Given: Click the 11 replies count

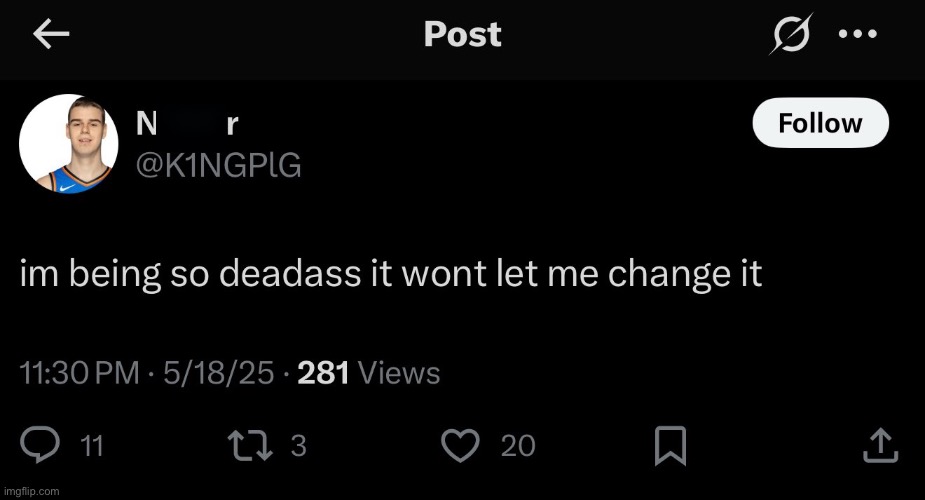Looking at the screenshot, I should click(91, 446).
